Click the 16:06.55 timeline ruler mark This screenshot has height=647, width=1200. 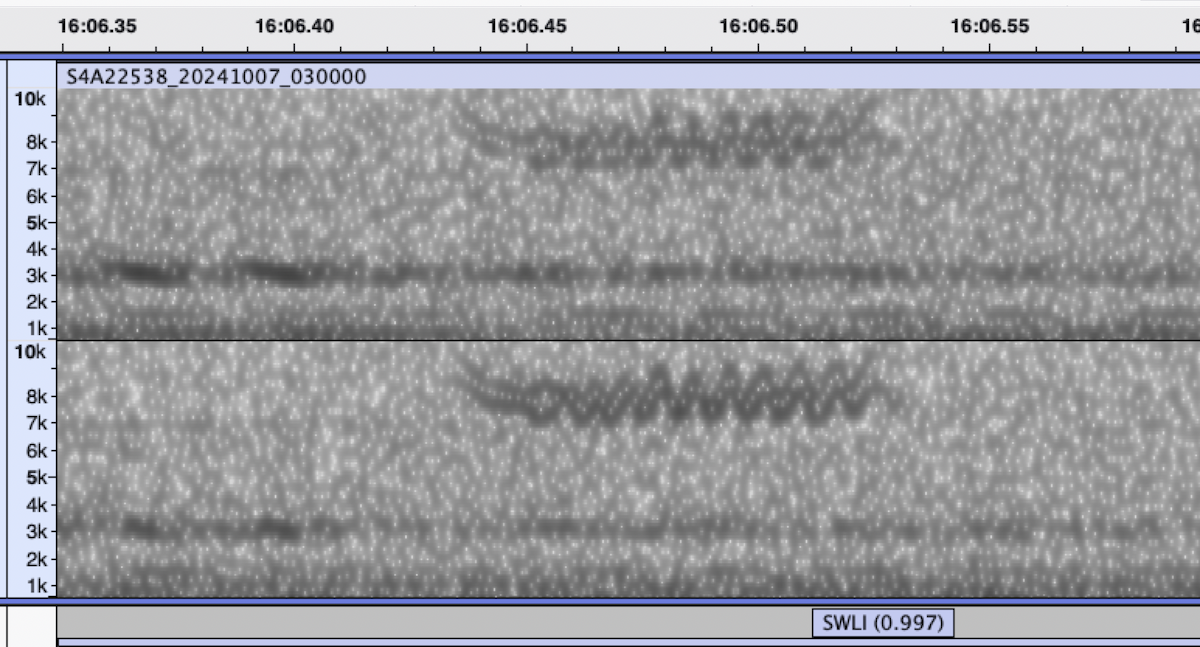coord(989,27)
